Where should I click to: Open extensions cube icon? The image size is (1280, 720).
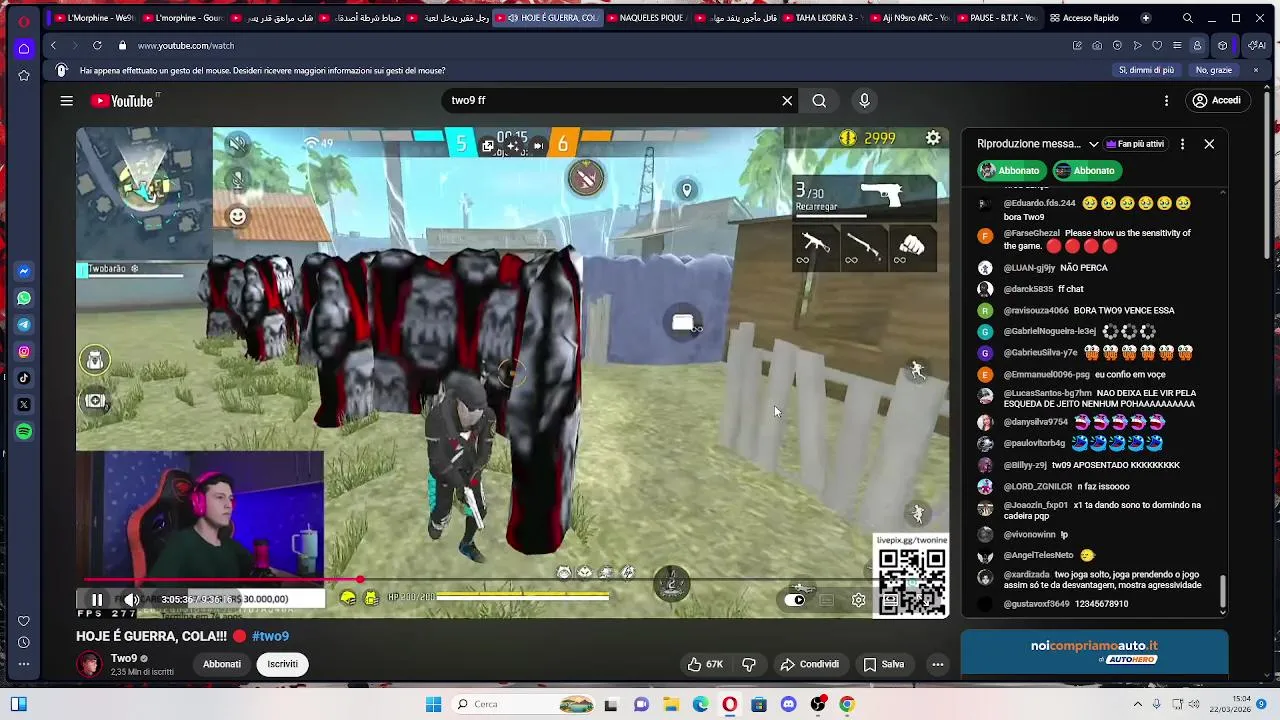click(1222, 45)
